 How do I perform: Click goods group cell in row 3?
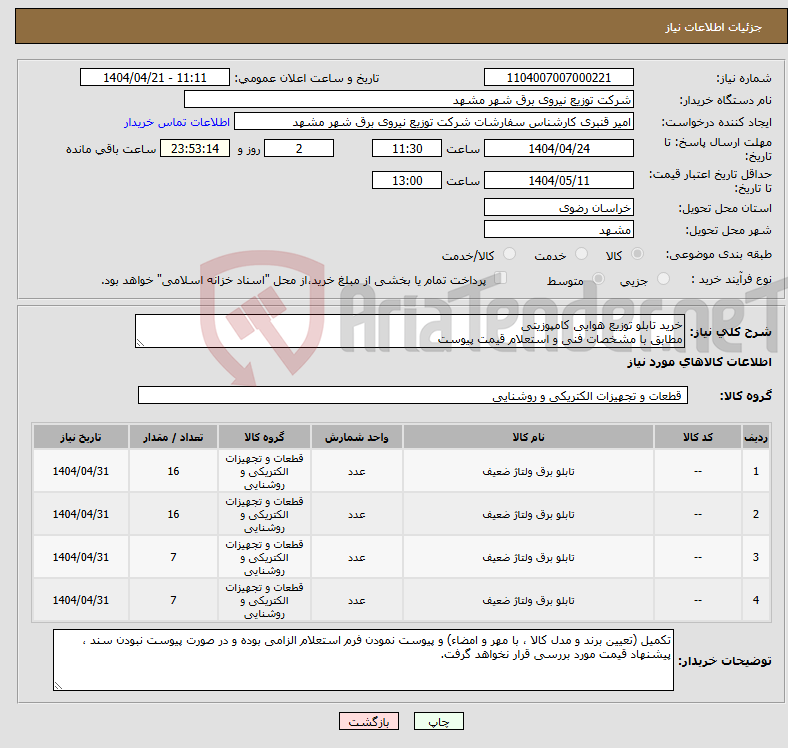tap(264, 557)
